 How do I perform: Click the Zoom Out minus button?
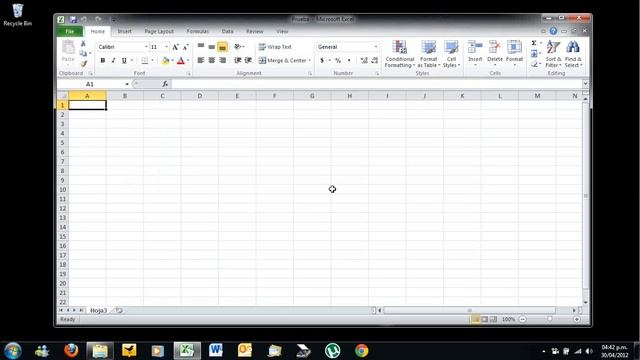tap(523, 319)
